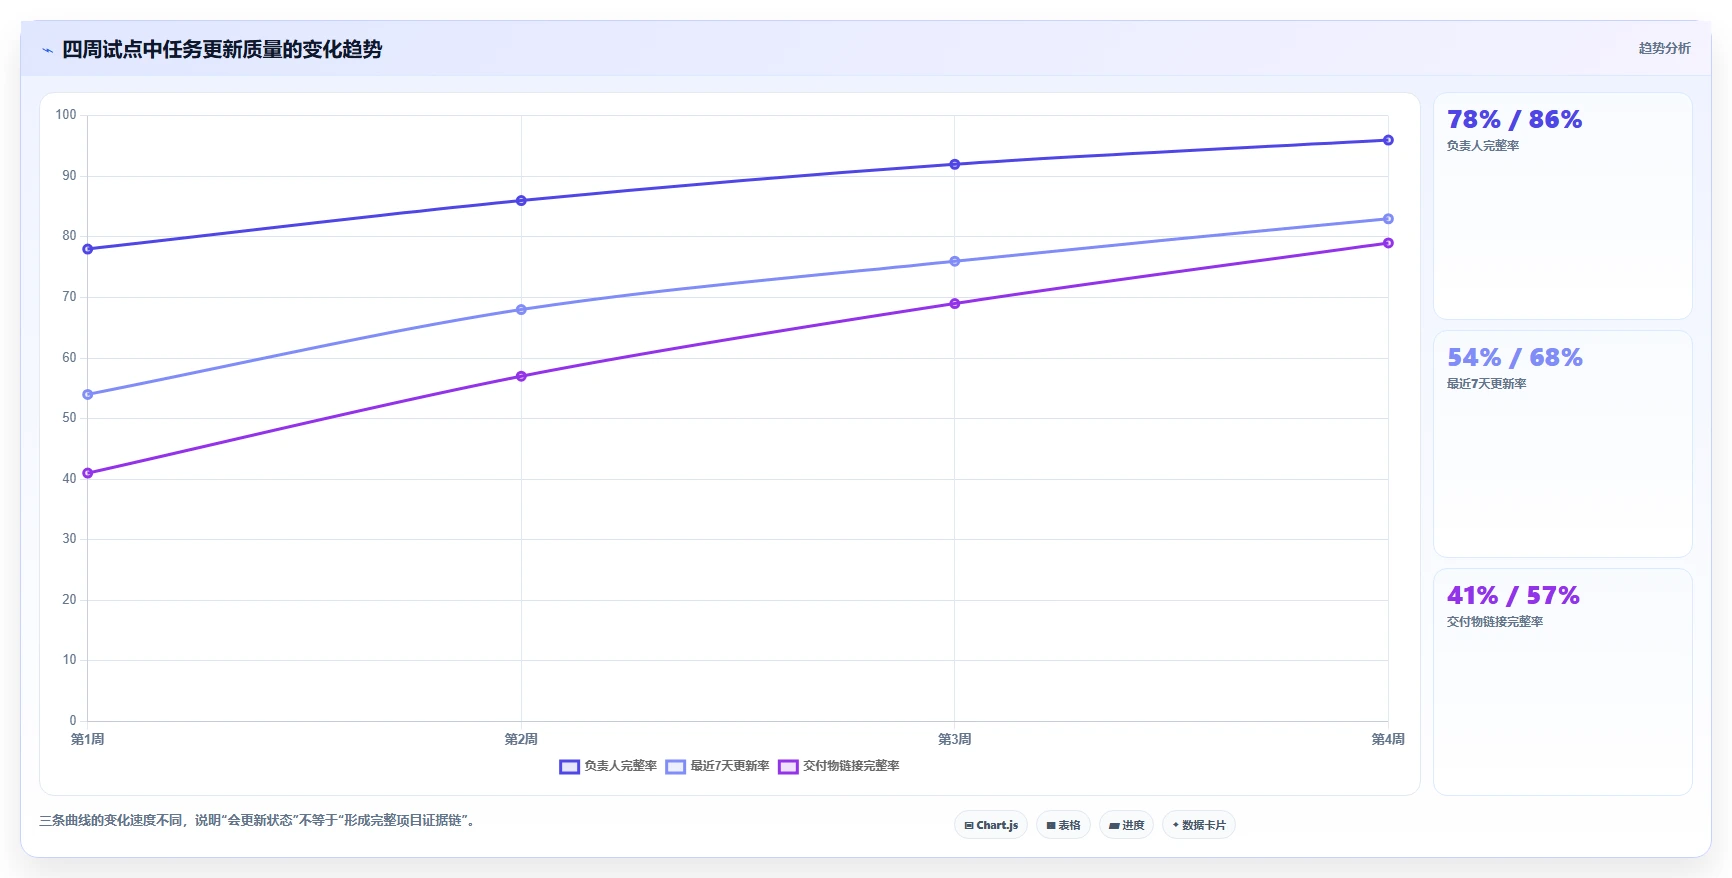
Task: Select the 78% / 86% stat card
Action: [1562, 206]
